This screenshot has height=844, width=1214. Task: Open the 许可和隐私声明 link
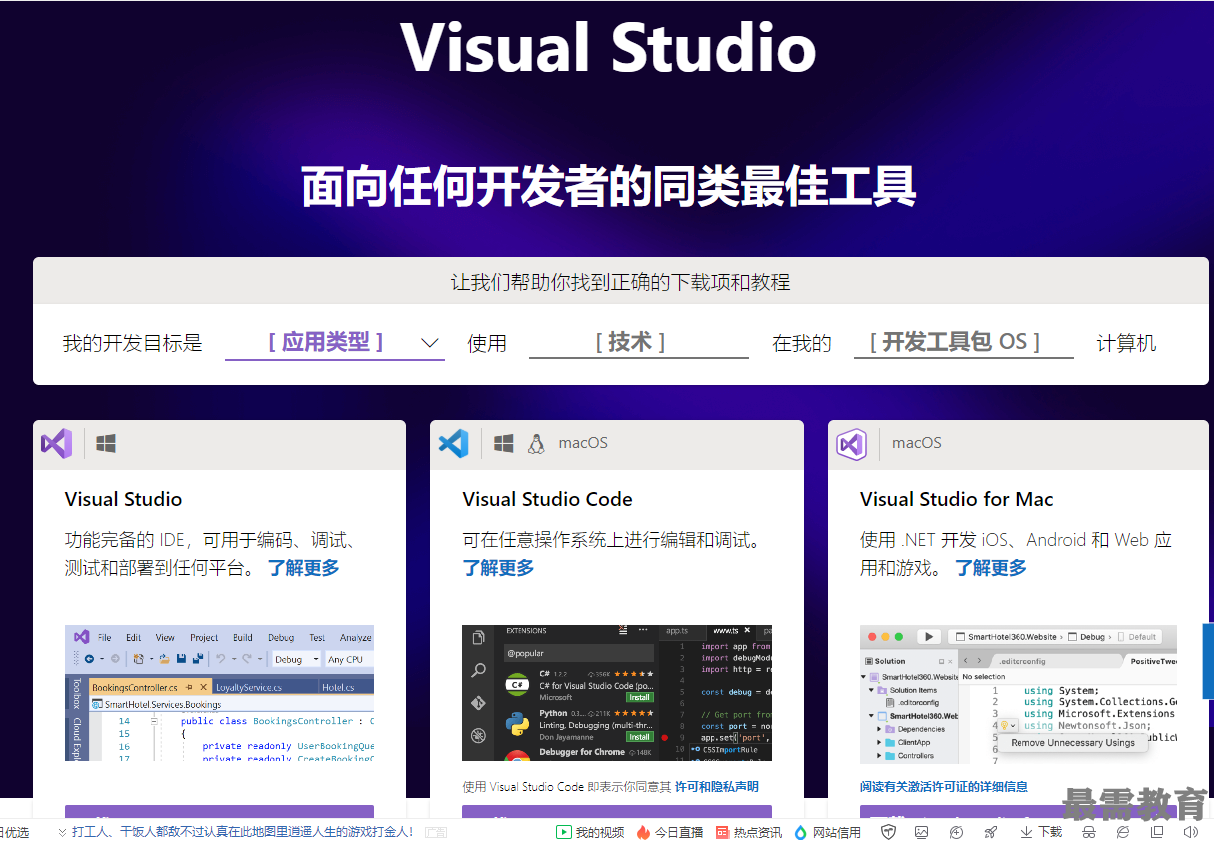point(716,787)
